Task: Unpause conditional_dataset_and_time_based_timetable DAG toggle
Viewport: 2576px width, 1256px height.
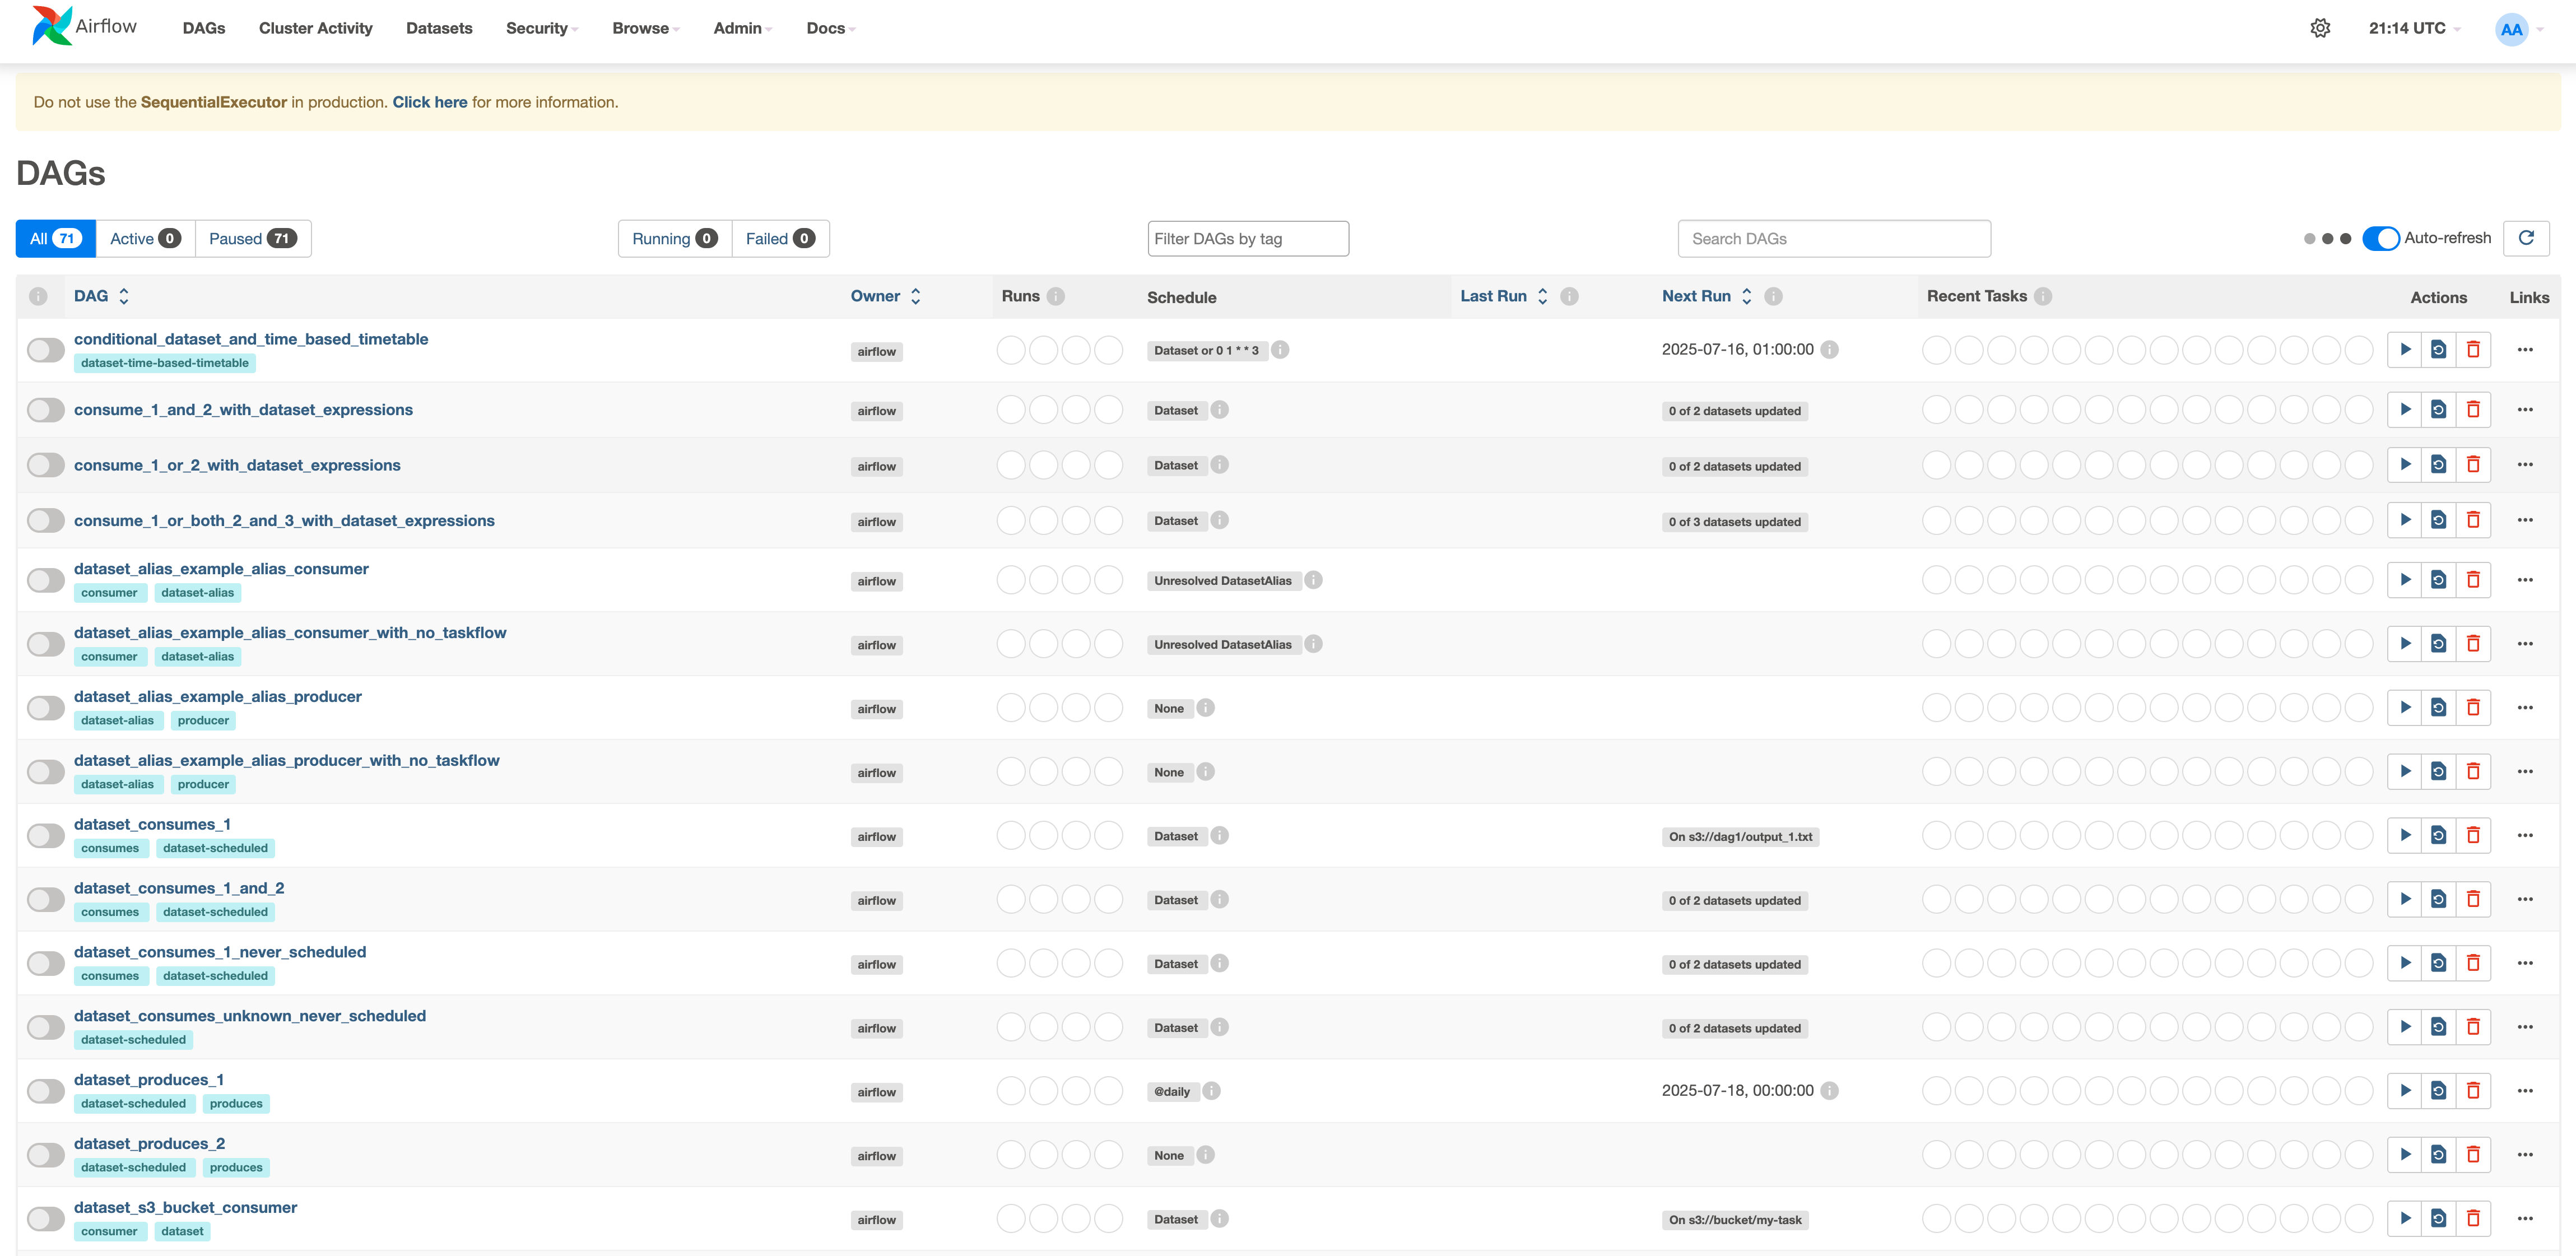Action: point(46,350)
